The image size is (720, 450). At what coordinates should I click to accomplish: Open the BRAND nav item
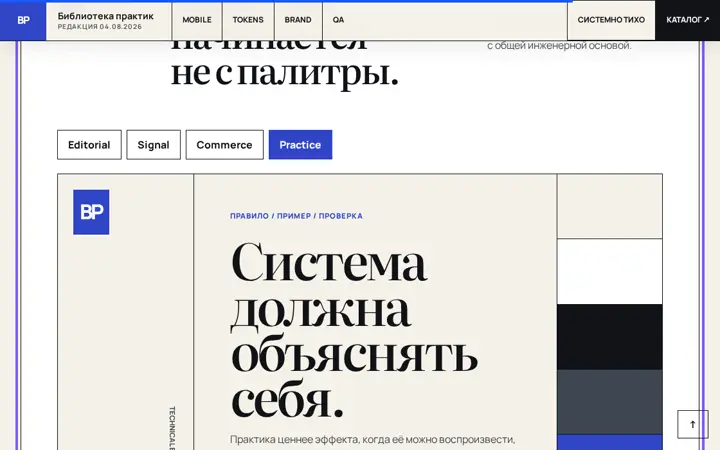point(298,20)
